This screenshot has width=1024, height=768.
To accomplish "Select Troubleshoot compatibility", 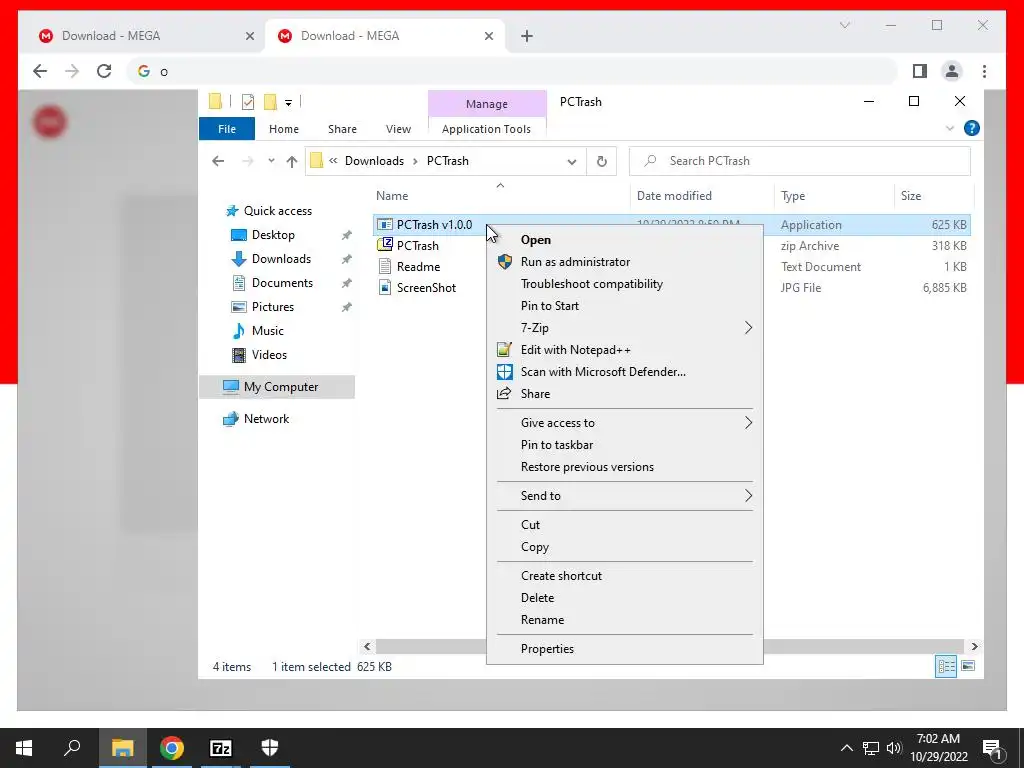I will click(624, 284).
